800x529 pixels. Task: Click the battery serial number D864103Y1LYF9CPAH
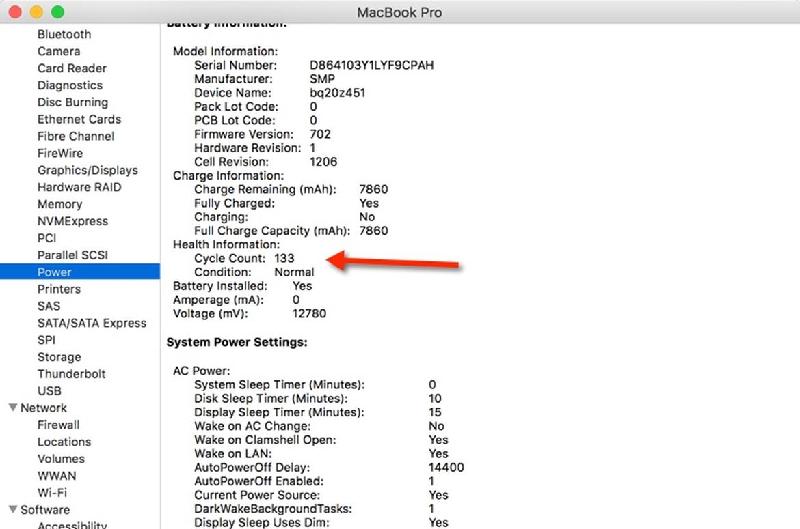pyautogui.click(x=371, y=65)
